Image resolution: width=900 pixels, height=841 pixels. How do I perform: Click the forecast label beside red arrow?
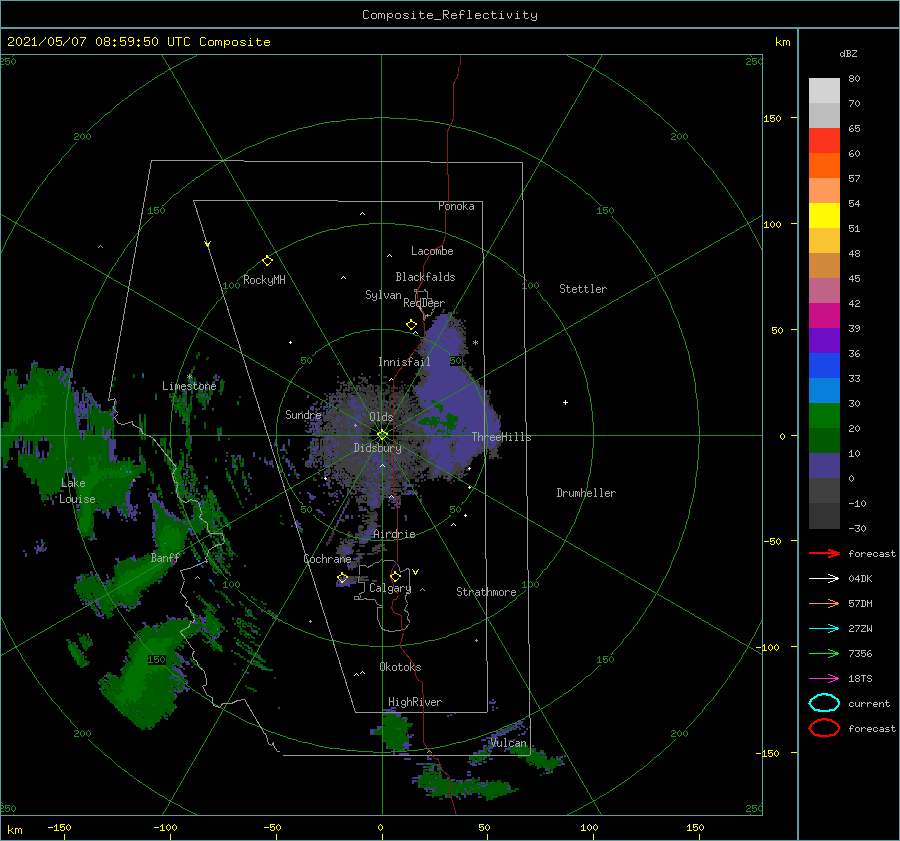click(x=872, y=553)
